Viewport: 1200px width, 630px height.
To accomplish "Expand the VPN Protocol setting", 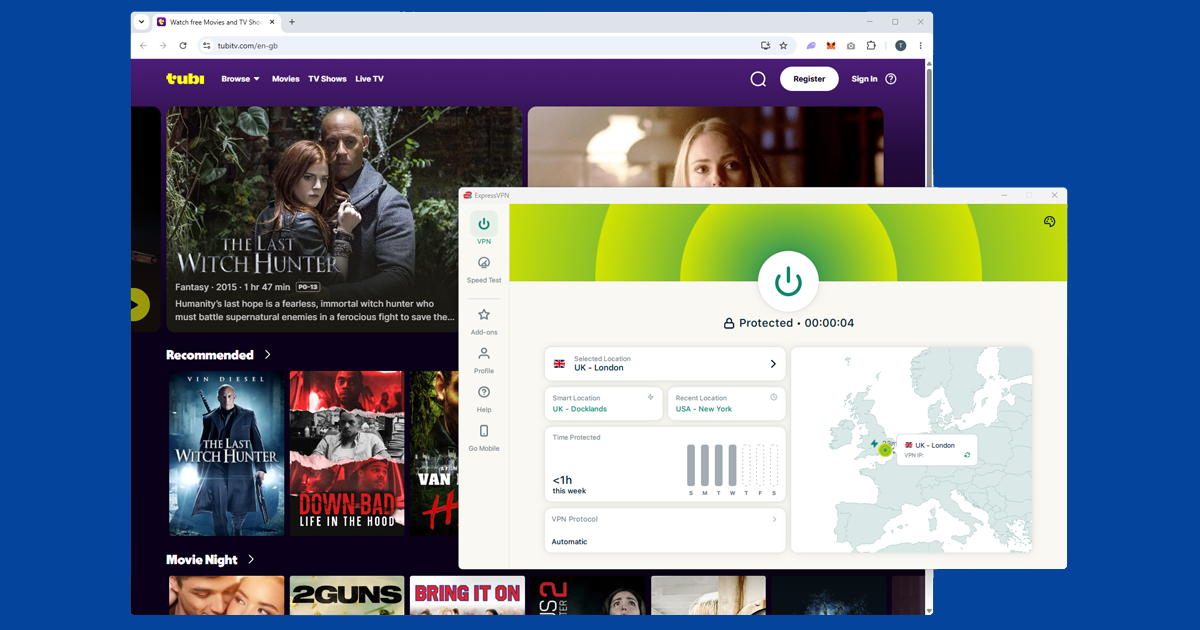I will 665,530.
